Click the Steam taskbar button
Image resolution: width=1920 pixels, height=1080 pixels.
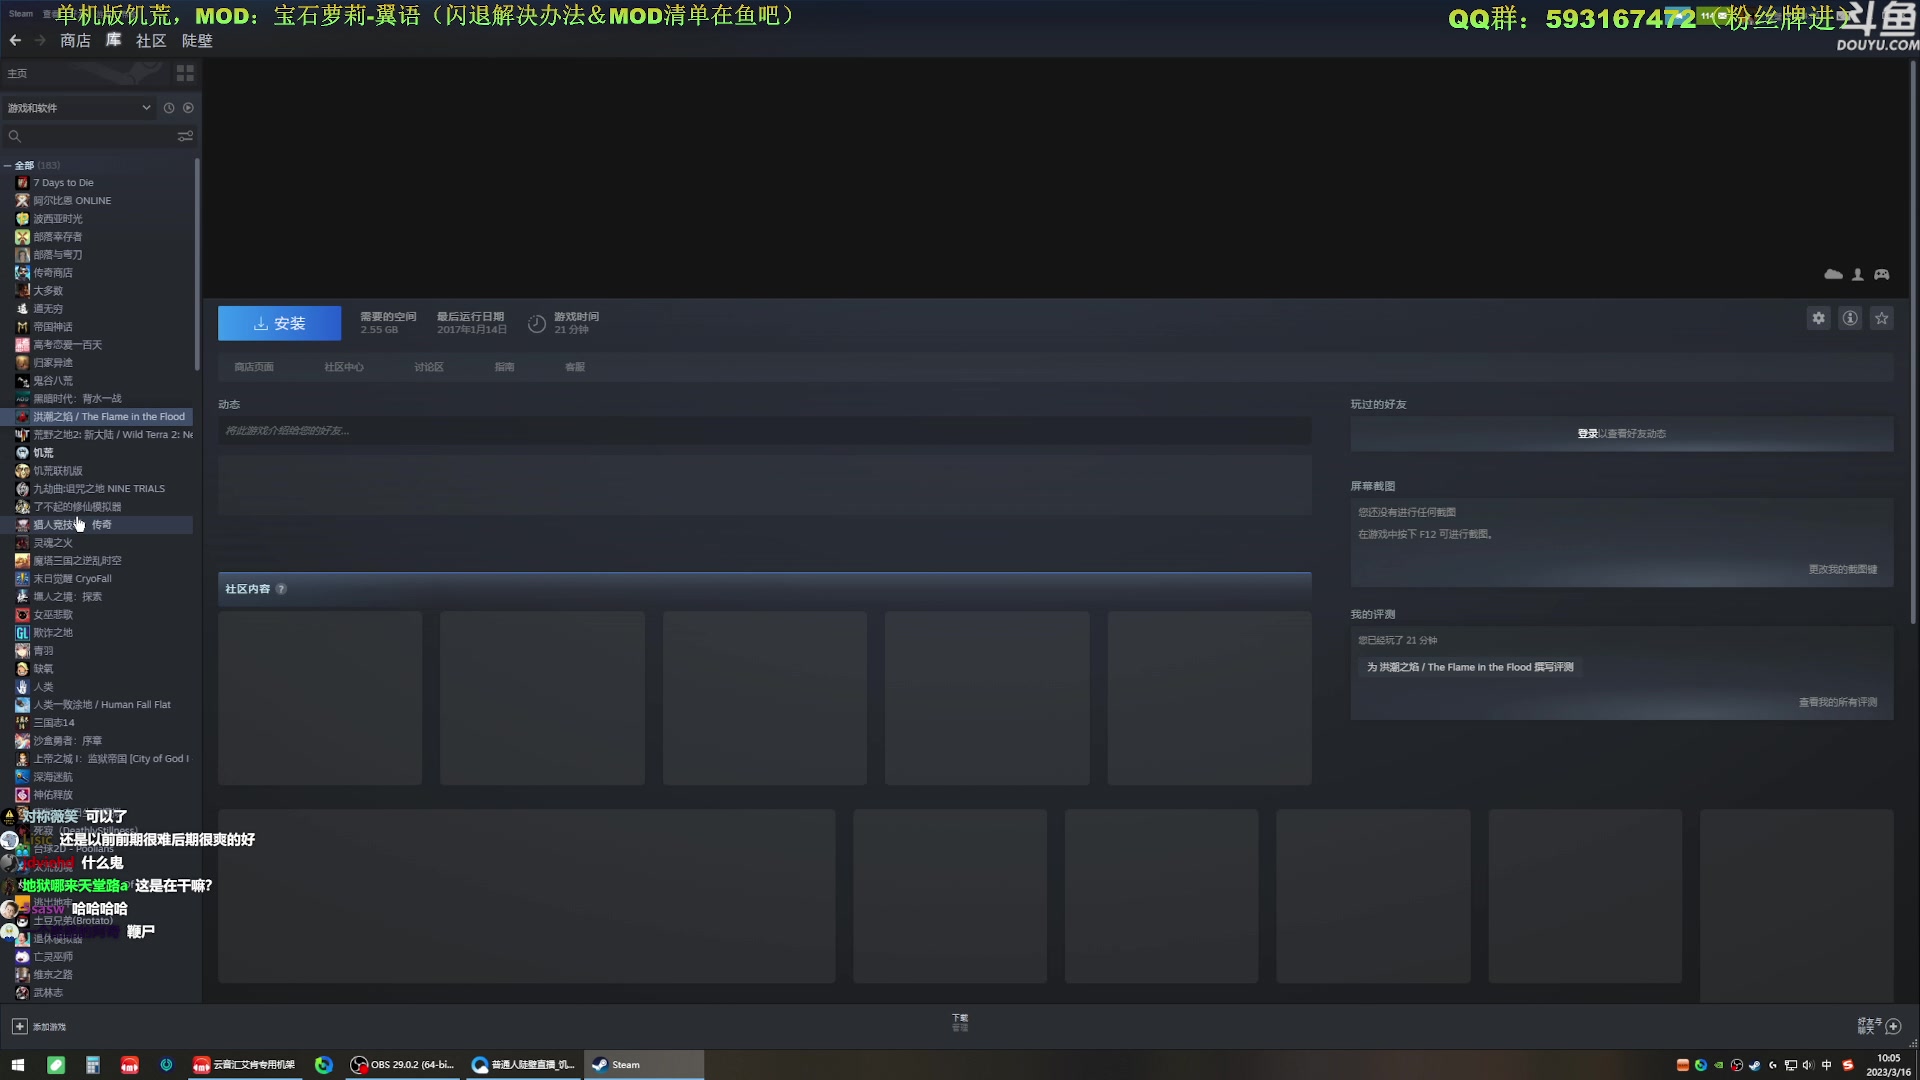(644, 1065)
